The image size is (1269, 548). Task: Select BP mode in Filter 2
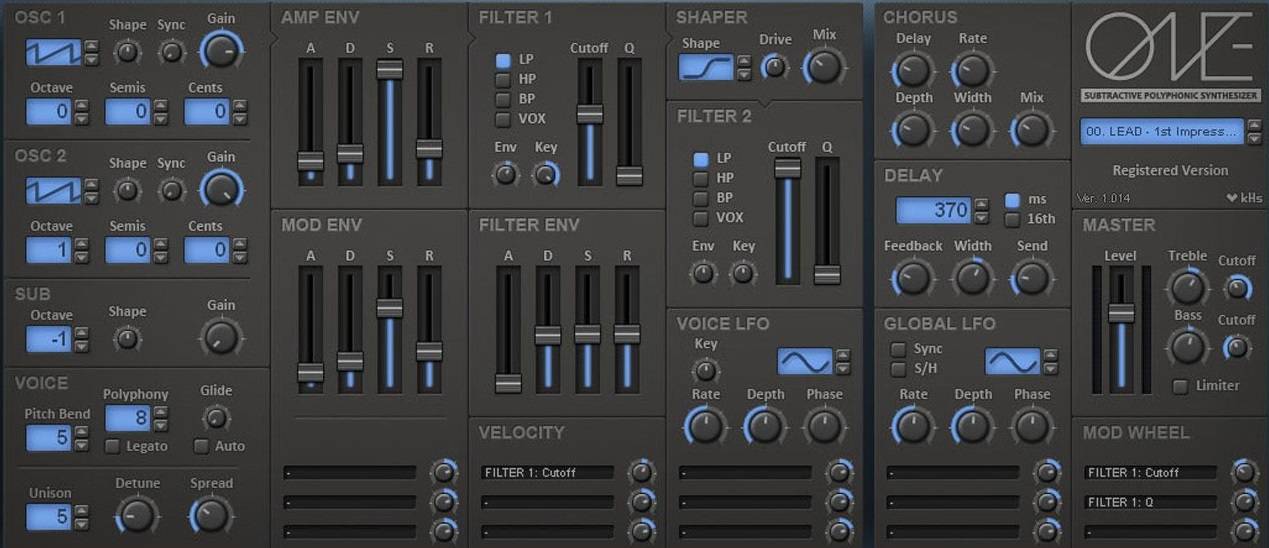(701, 198)
